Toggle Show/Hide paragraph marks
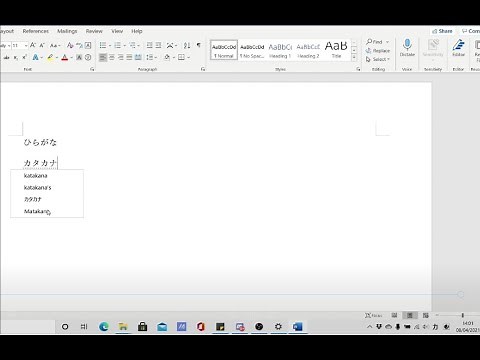Viewport: 480px width, 360px height. click(x=199, y=45)
